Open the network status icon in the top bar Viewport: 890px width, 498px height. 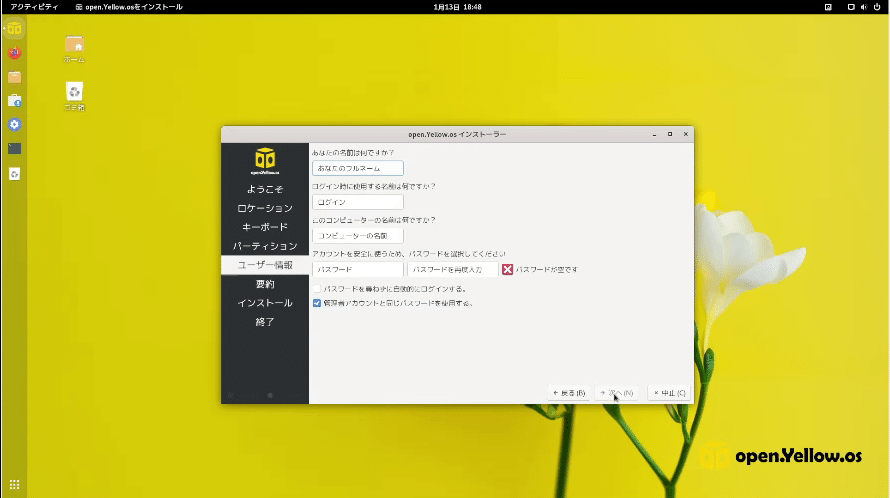pos(851,7)
